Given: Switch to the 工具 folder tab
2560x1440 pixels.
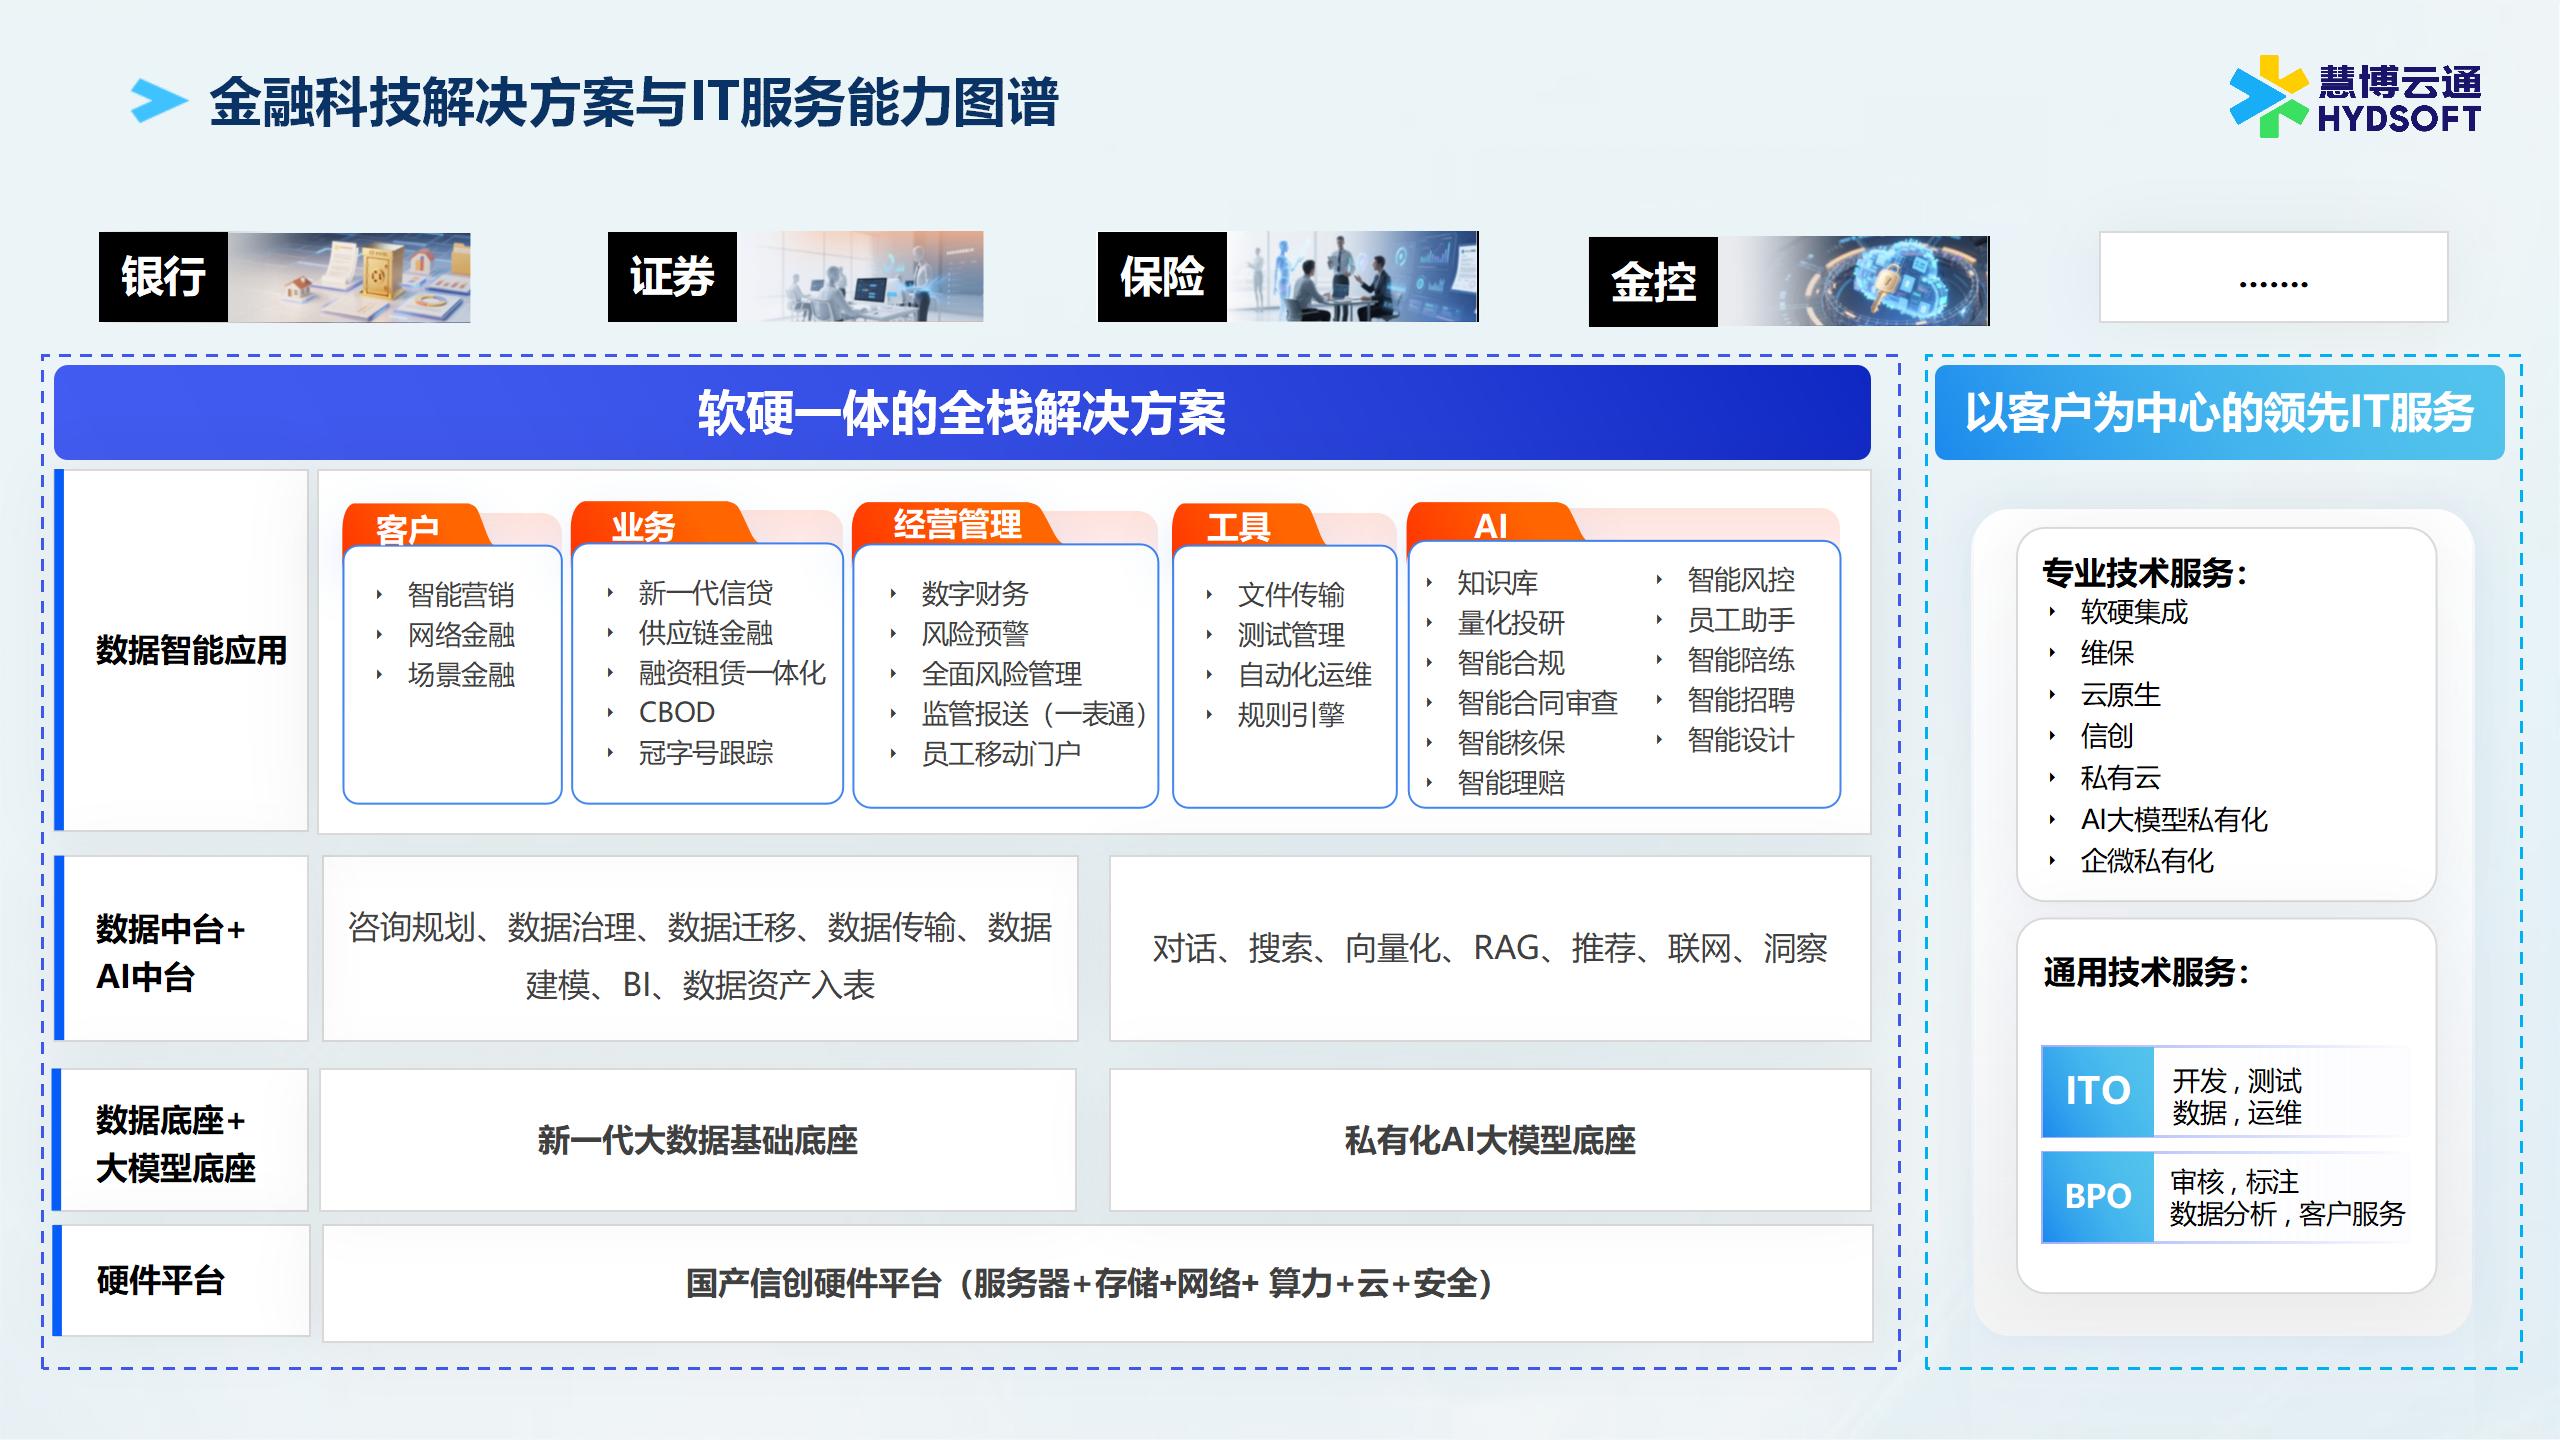Looking at the screenshot, I should point(1238,526).
